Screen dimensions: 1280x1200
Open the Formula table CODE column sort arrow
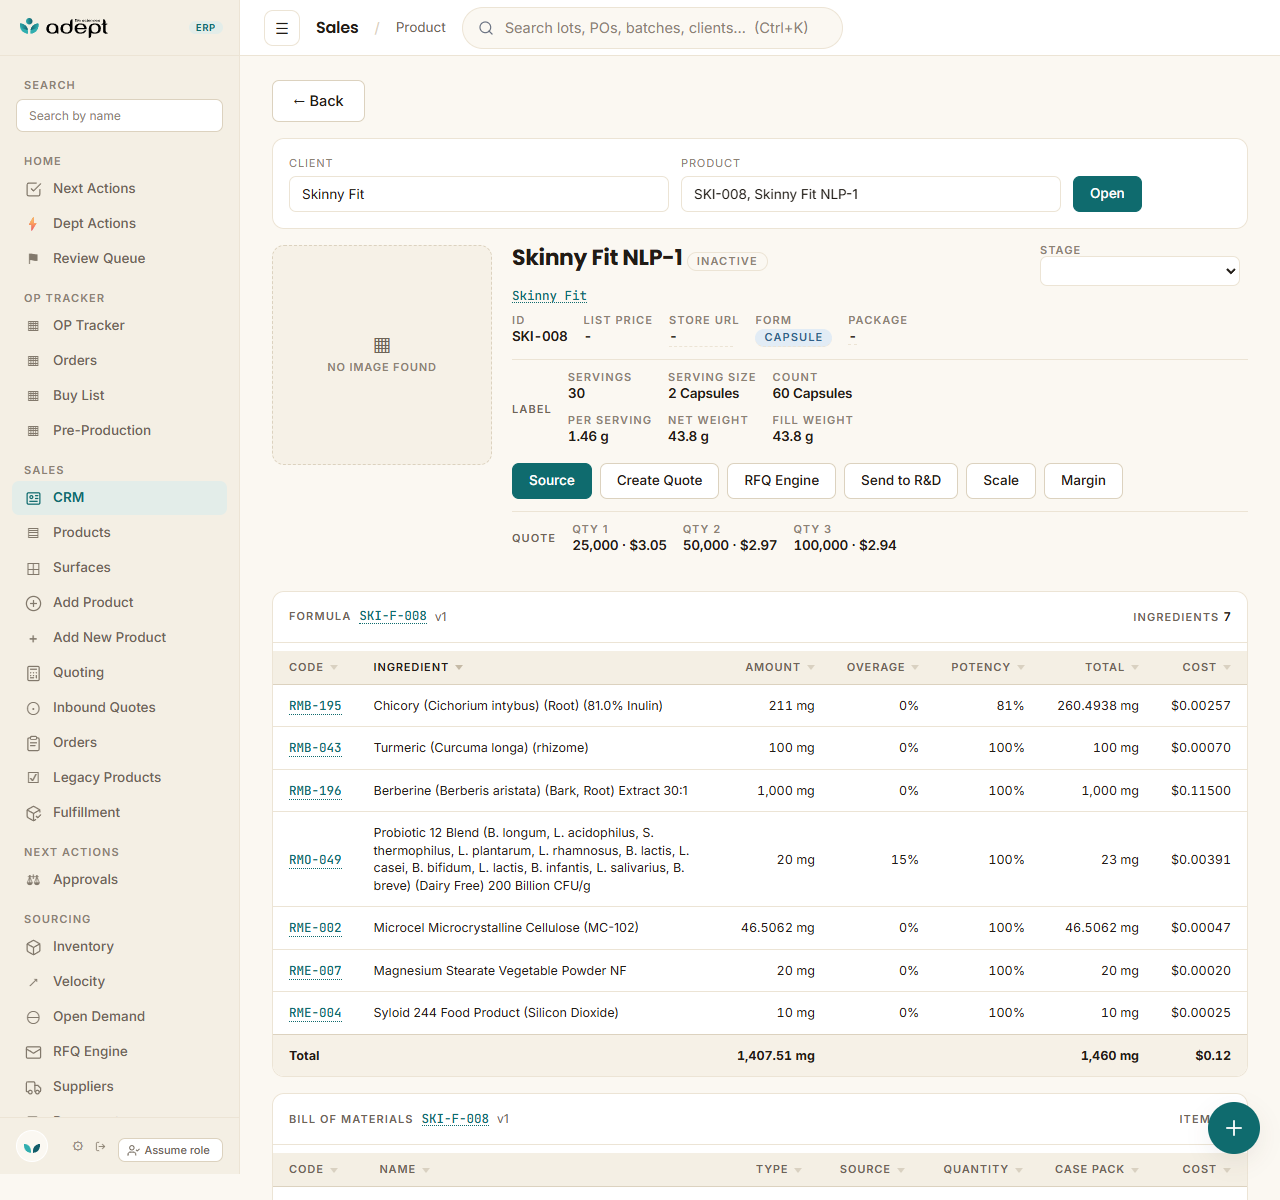click(334, 668)
